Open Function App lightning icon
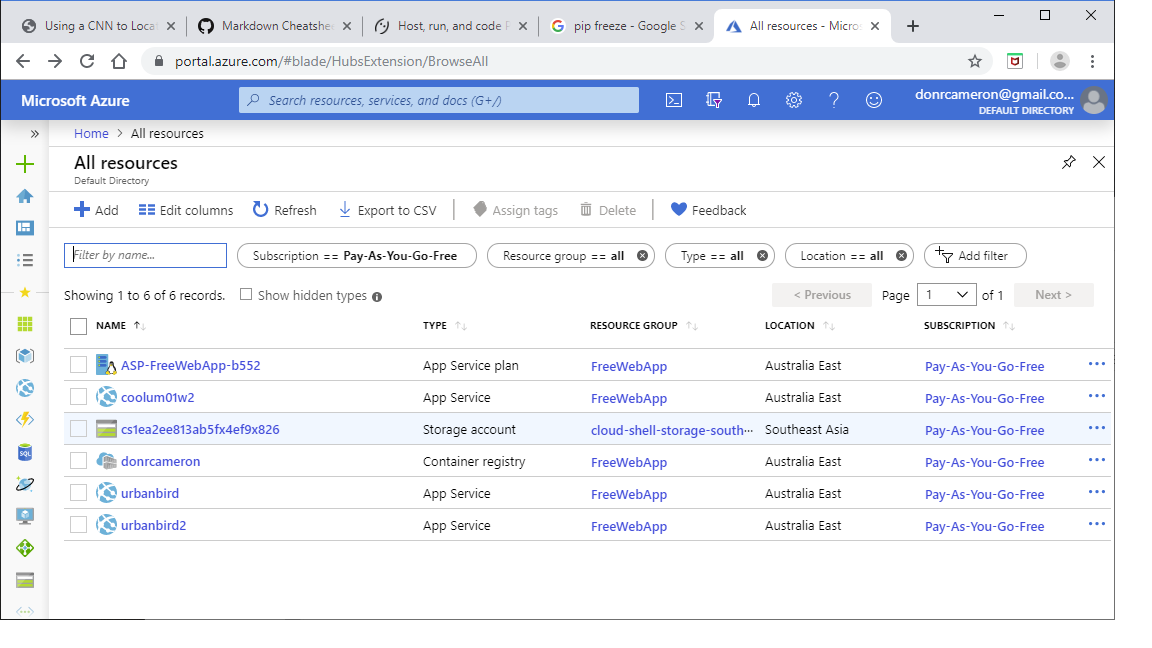The height and width of the screenshot is (648, 1152). tap(25, 420)
